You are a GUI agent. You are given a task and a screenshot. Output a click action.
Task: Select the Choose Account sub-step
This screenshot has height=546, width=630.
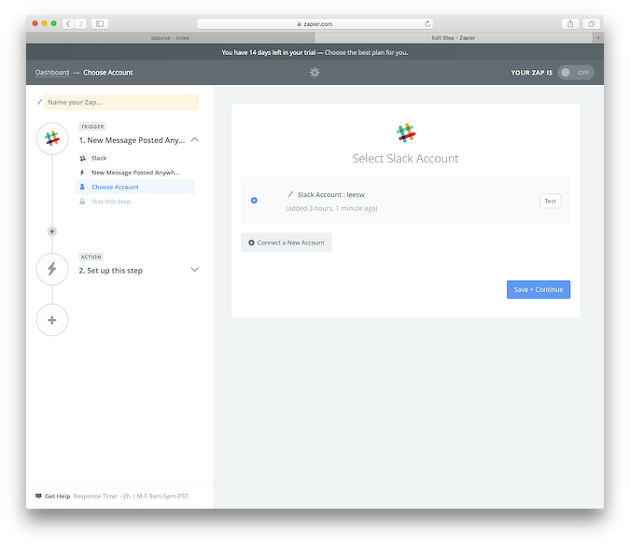coord(135,187)
